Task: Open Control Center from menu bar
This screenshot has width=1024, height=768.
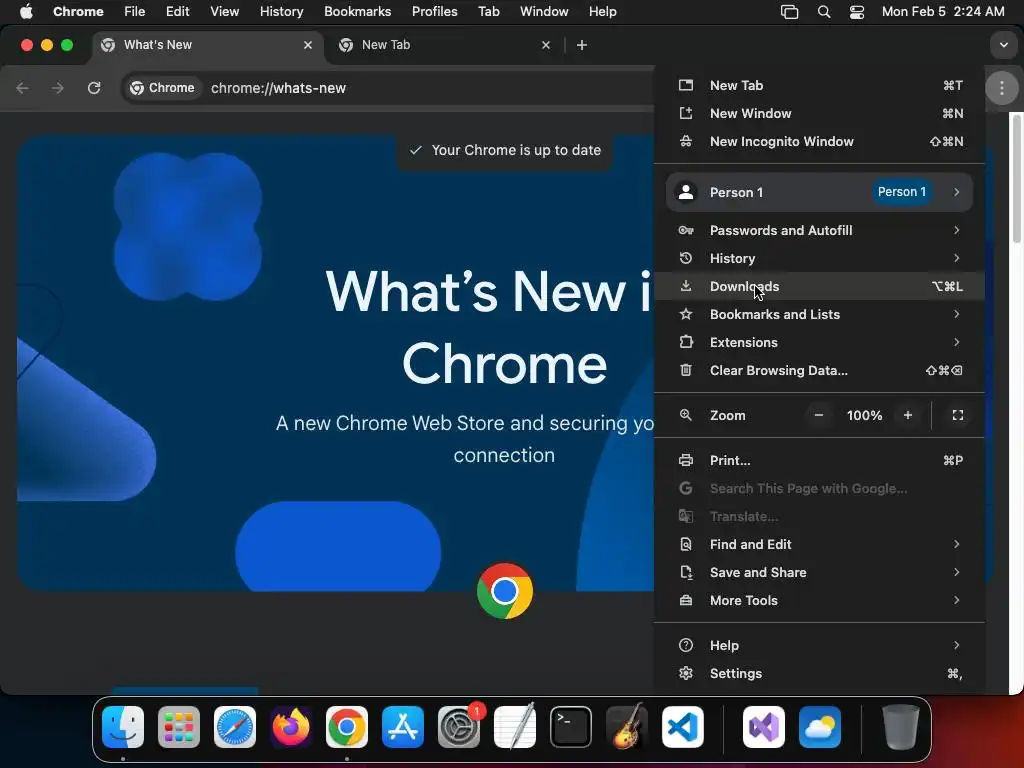Action: [x=857, y=12]
